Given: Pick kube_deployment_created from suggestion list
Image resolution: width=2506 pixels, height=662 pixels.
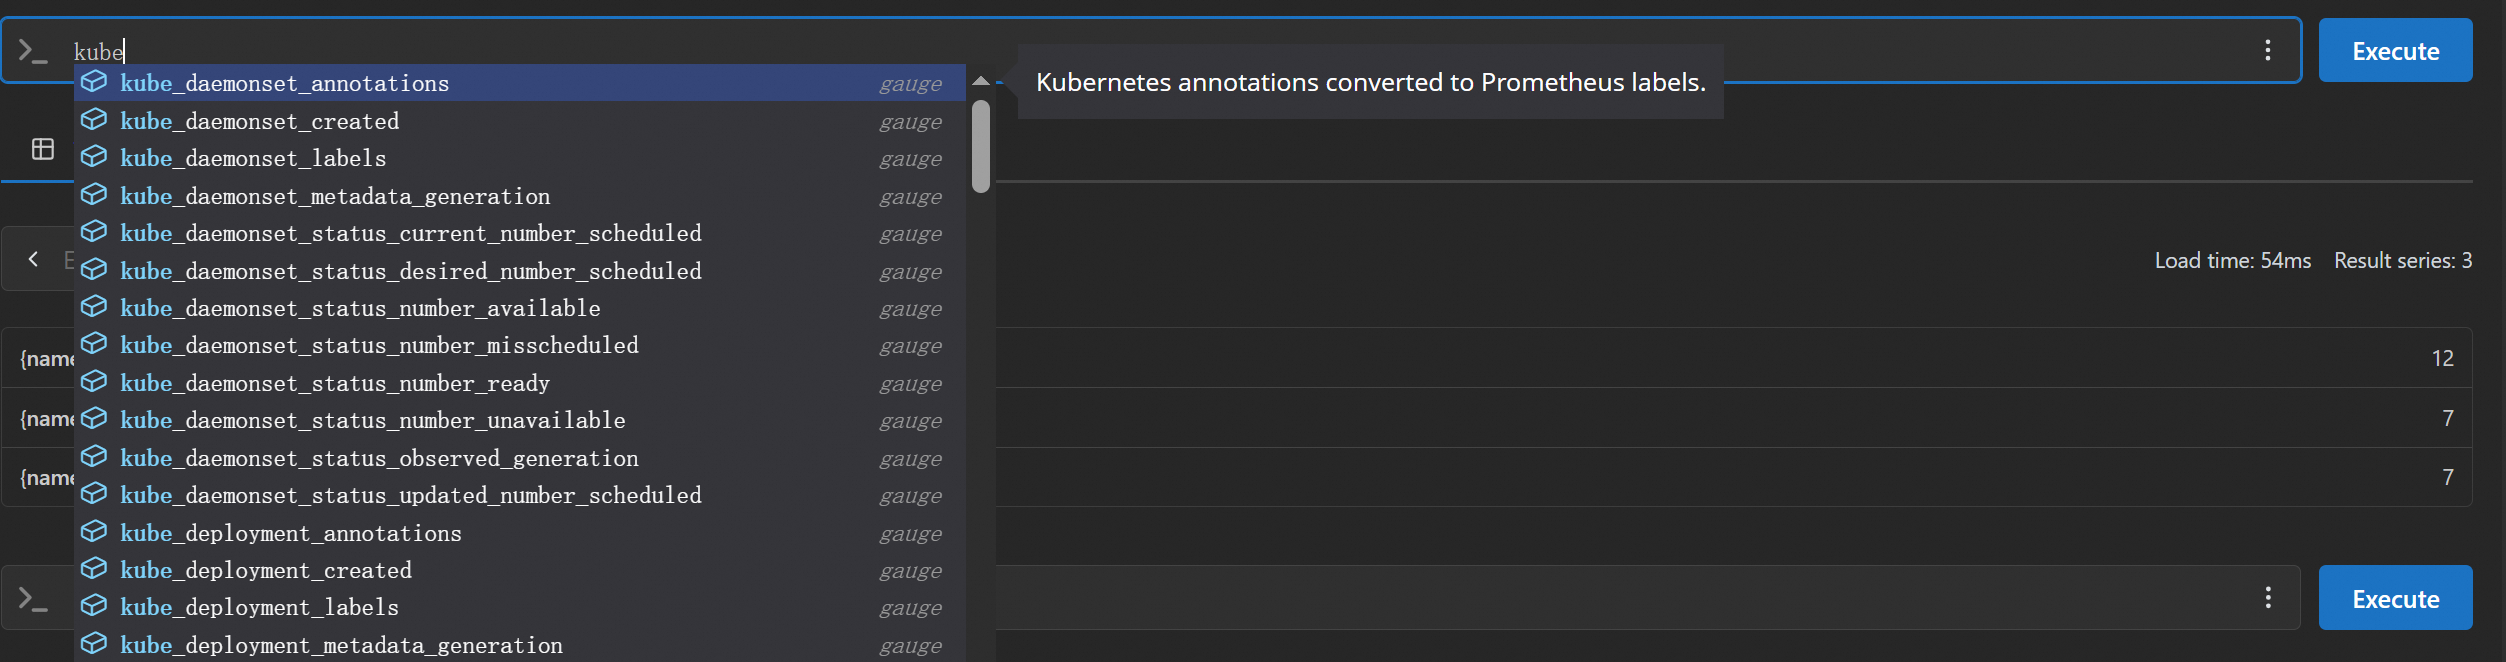Looking at the screenshot, I should [266, 570].
